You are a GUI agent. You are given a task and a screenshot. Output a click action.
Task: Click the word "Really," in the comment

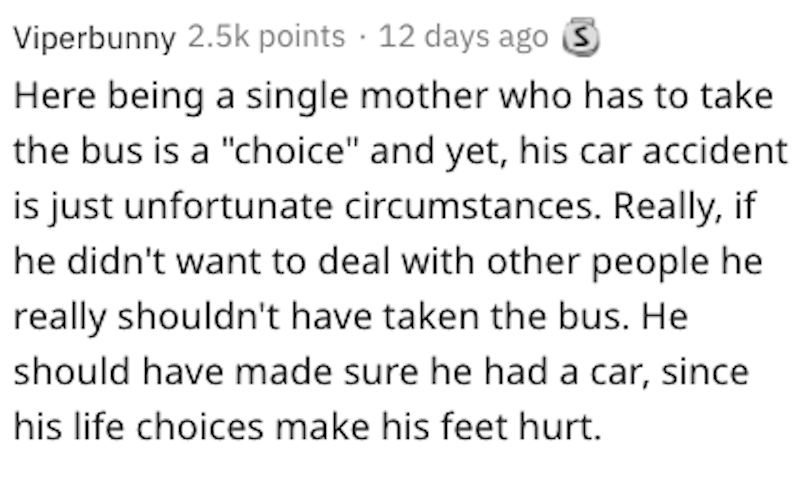[x=668, y=207]
